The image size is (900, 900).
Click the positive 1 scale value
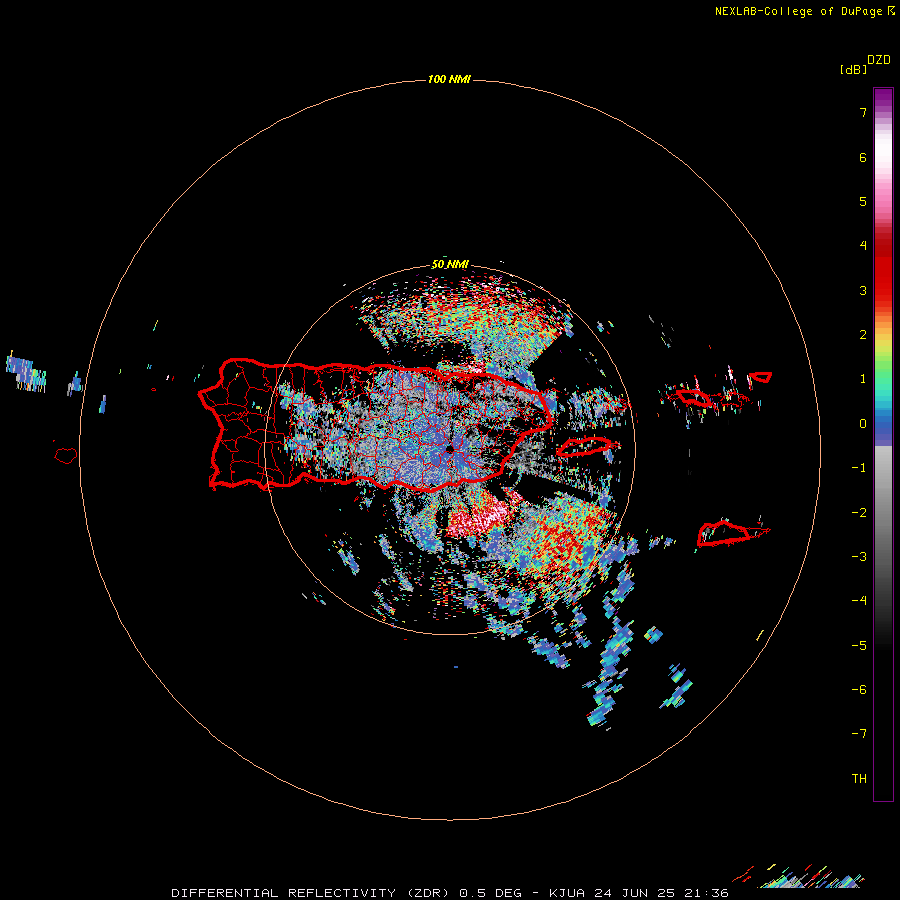[863, 379]
